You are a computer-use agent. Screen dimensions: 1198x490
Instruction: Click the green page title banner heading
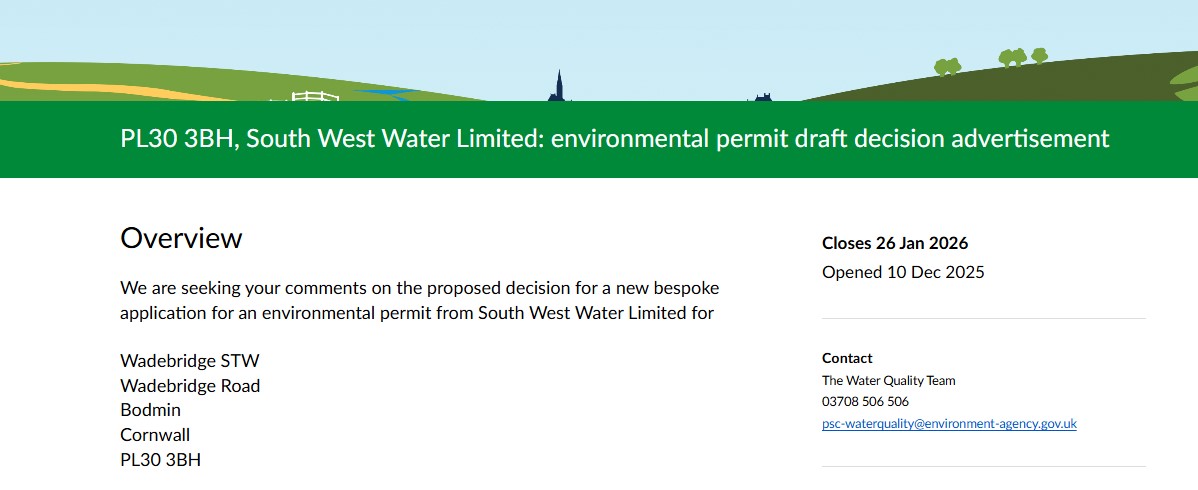(x=614, y=138)
